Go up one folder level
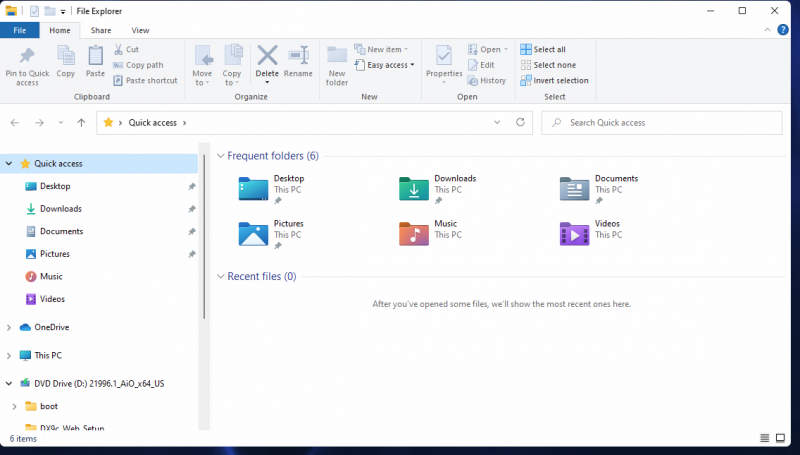800x455 pixels. tap(81, 122)
